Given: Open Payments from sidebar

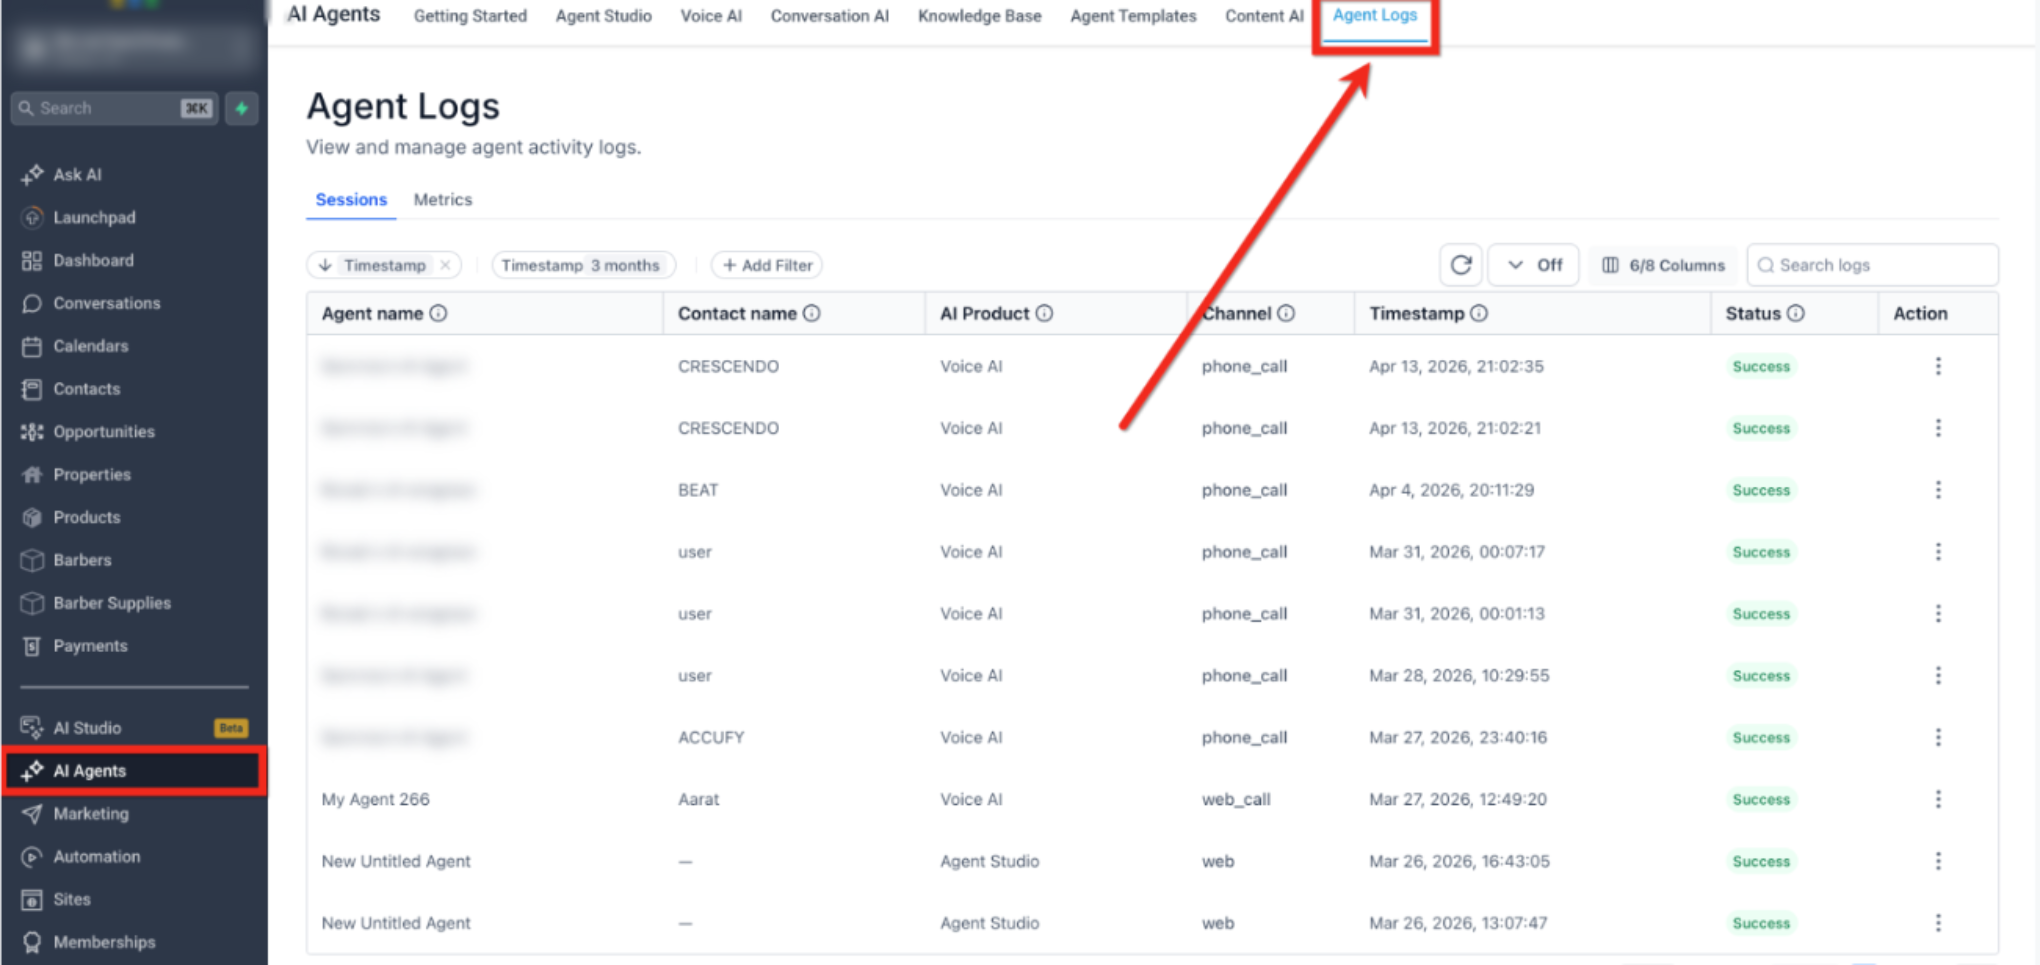Looking at the screenshot, I should coord(90,646).
